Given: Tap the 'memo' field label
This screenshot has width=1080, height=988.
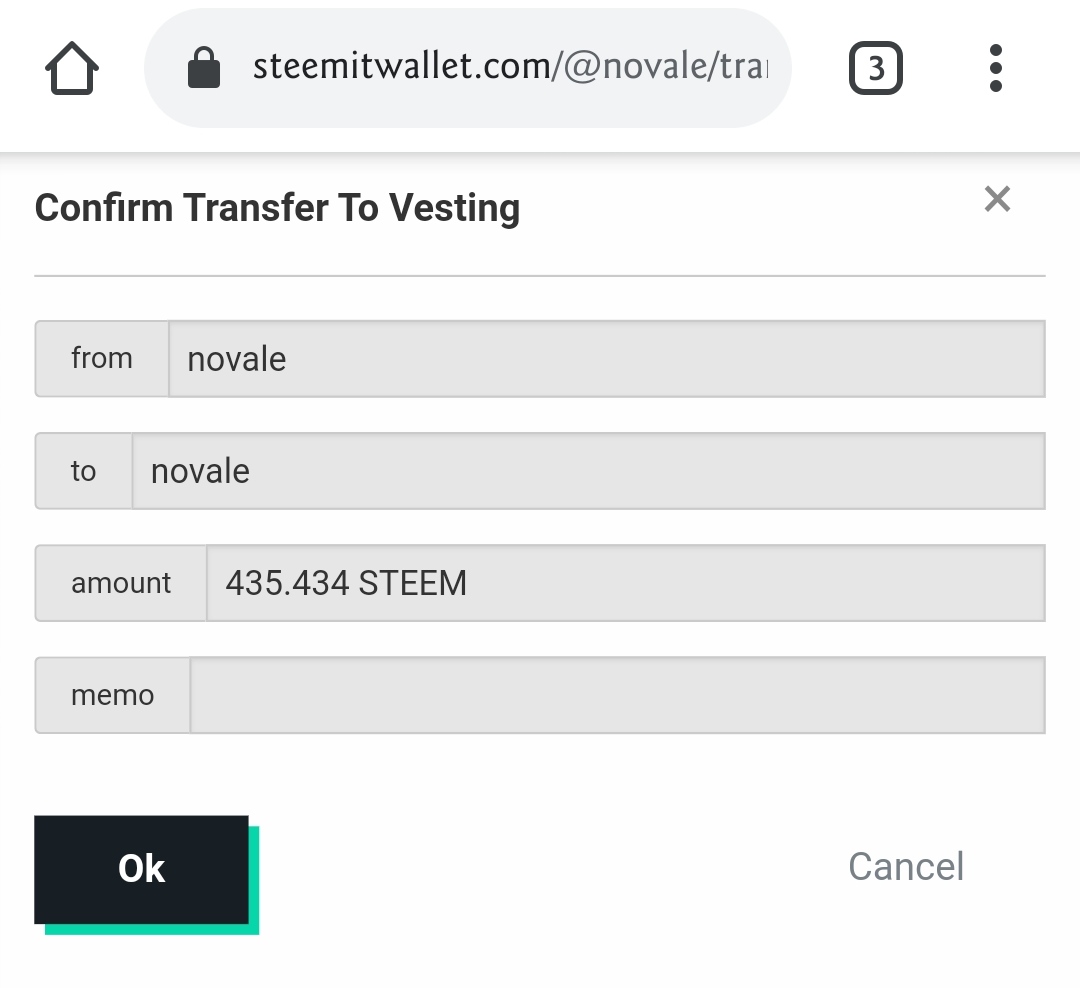Looking at the screenshot, I should (113, 695).
